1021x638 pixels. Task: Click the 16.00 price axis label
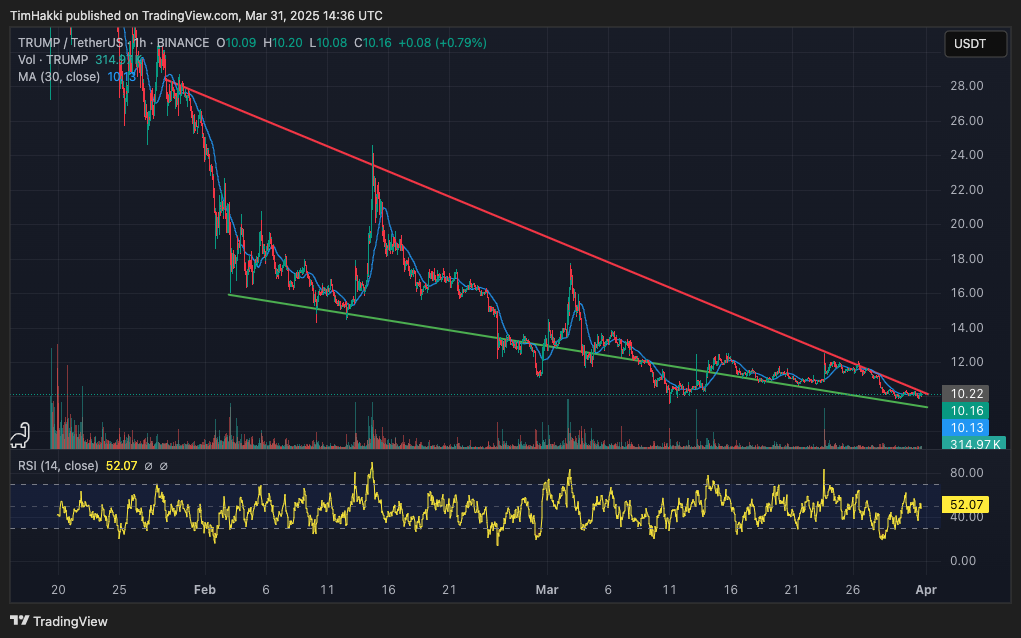(967, 293)
